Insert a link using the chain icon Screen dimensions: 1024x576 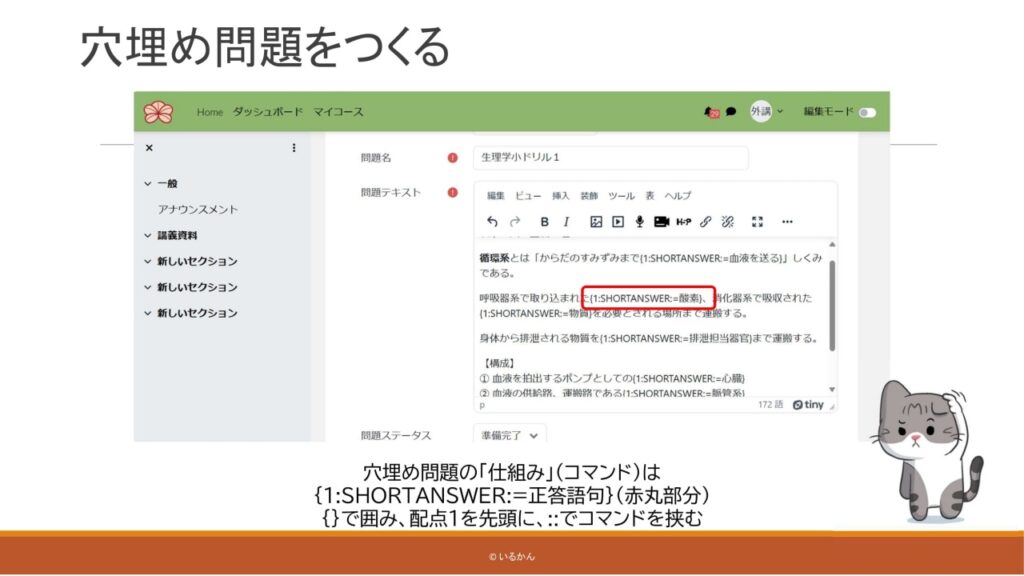[x=706, y=221]
